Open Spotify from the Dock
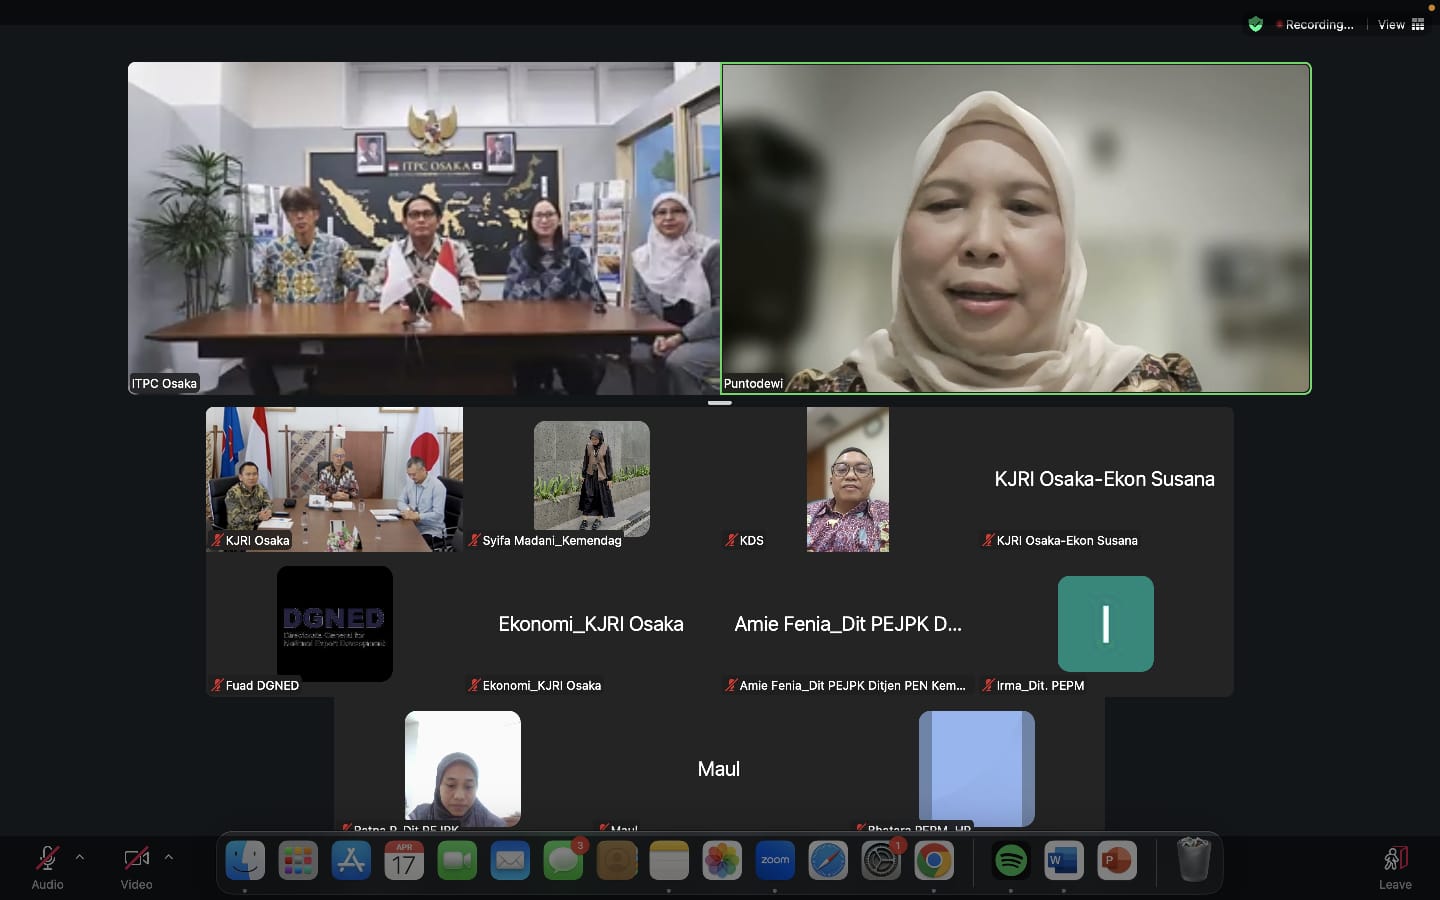1440x900 pixels. [1011, 860]
